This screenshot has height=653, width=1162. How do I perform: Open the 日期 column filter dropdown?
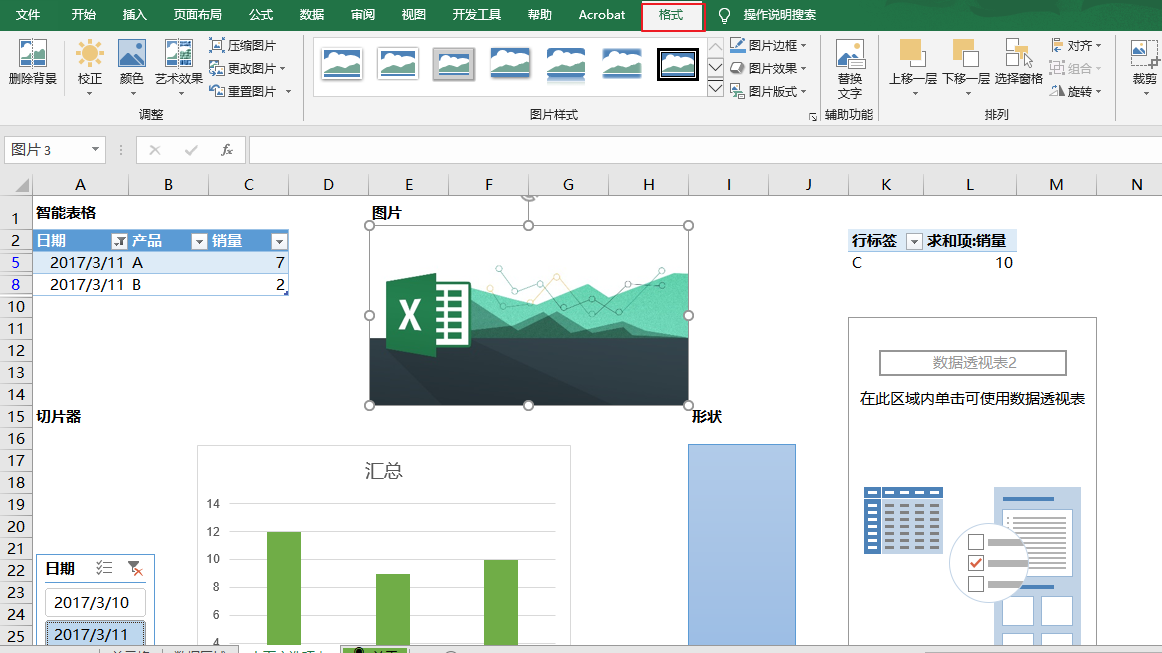[119, 241]
